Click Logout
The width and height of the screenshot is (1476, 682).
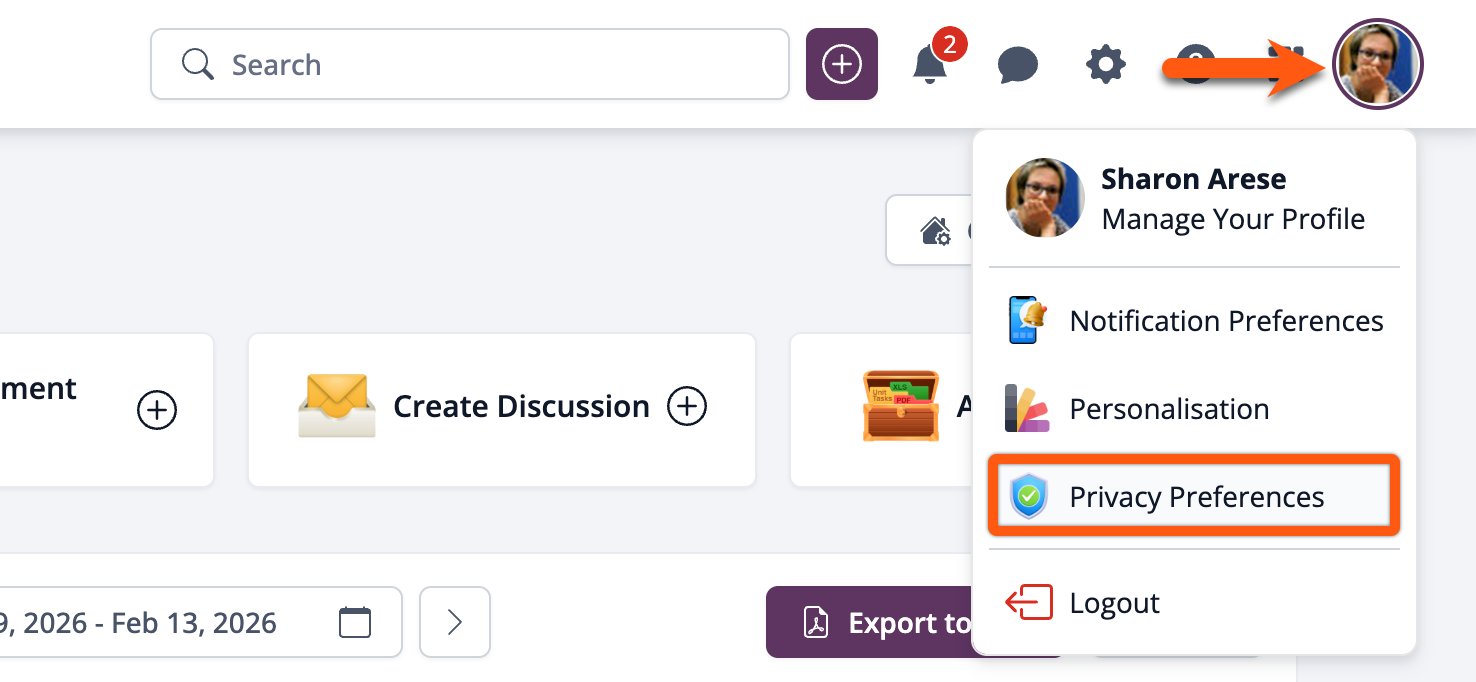[1114, 603]
